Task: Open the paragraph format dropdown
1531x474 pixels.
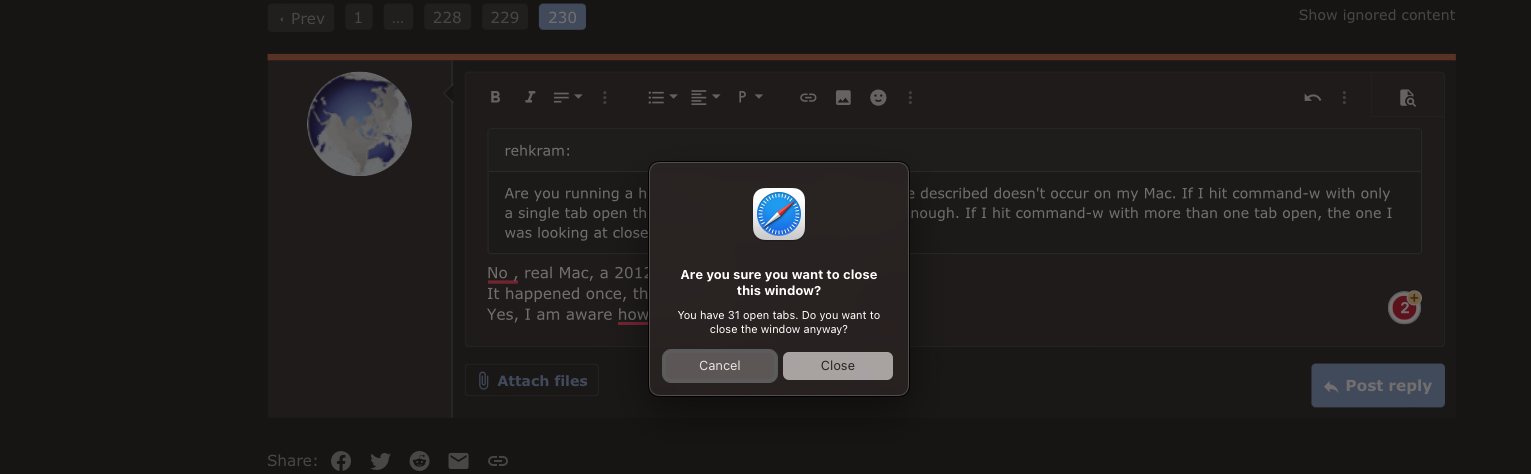Action: coord(750,97)
